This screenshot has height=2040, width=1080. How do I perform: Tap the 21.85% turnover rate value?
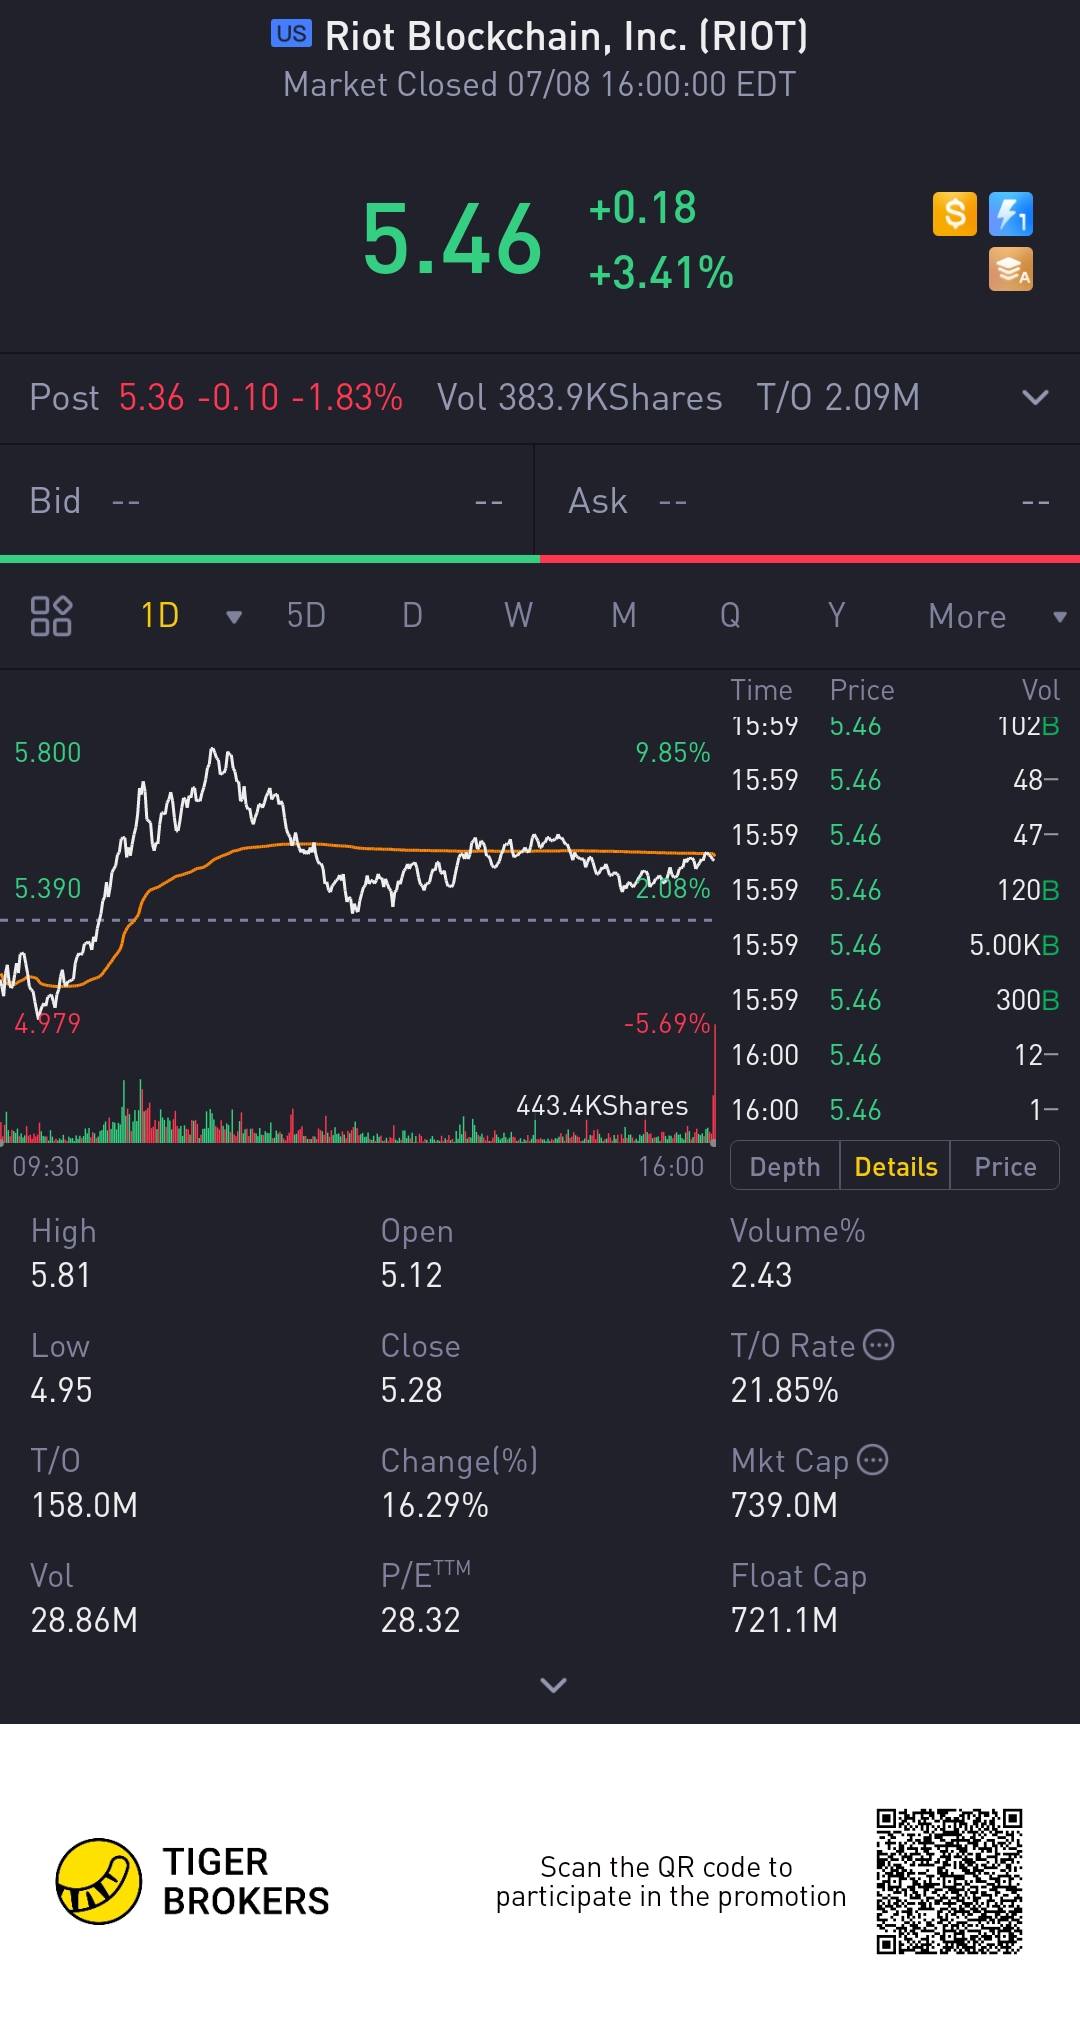click(784, 1390)
